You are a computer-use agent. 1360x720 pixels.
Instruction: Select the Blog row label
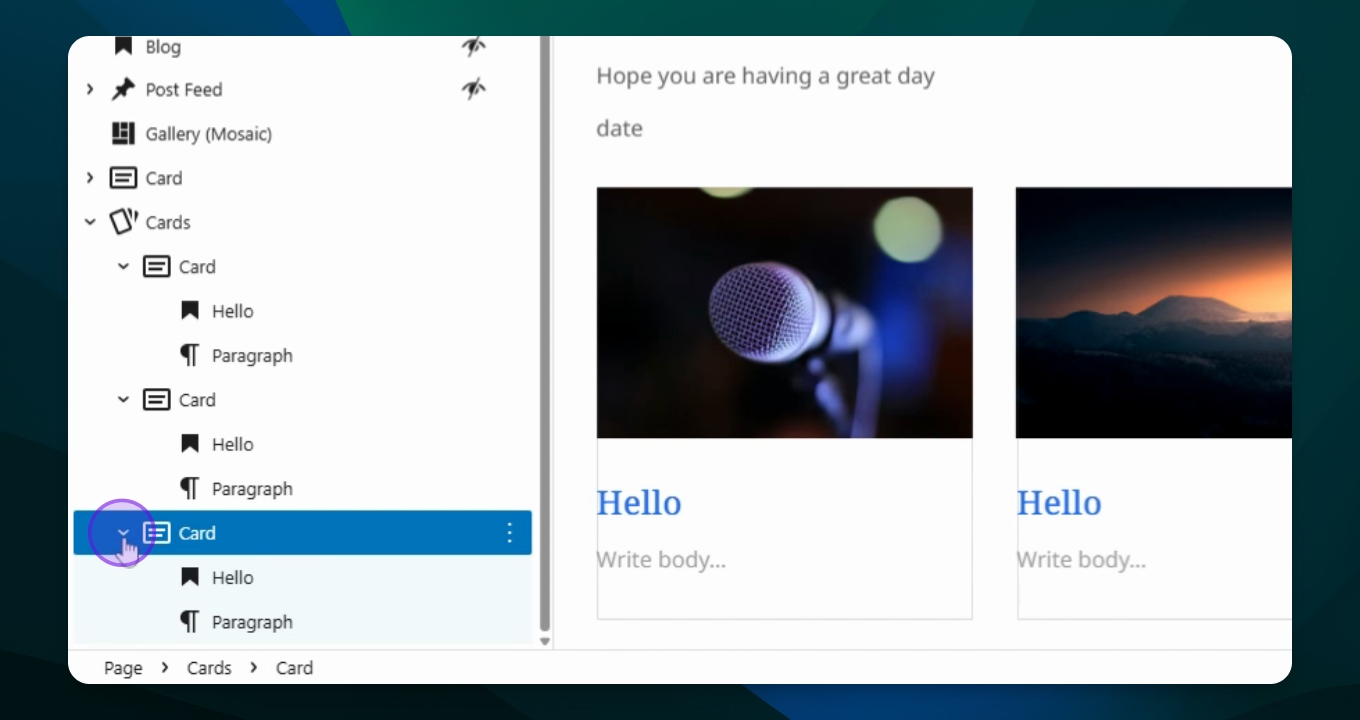click(x=163, y=47)
